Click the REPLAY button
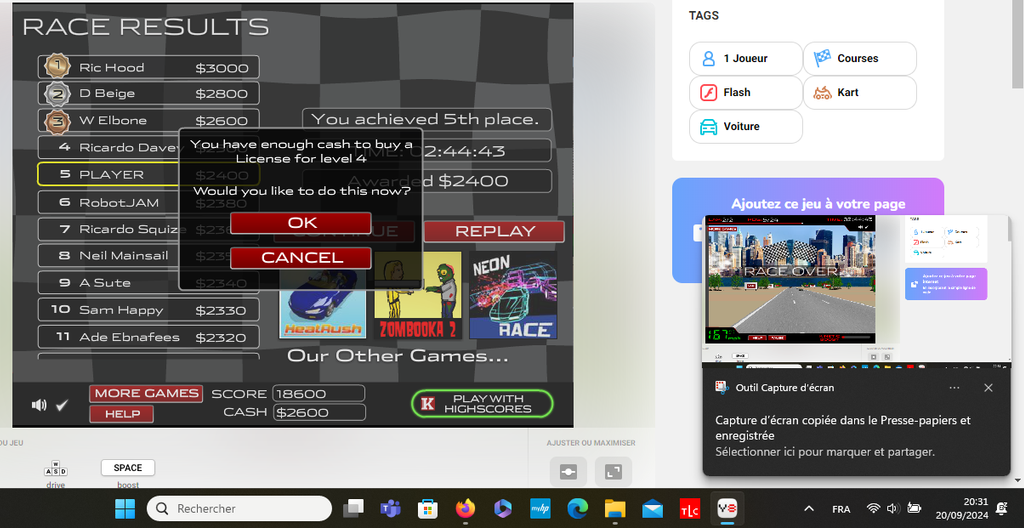The height and width of the screenshot is (528, 1024). click(x=494, y=231)
